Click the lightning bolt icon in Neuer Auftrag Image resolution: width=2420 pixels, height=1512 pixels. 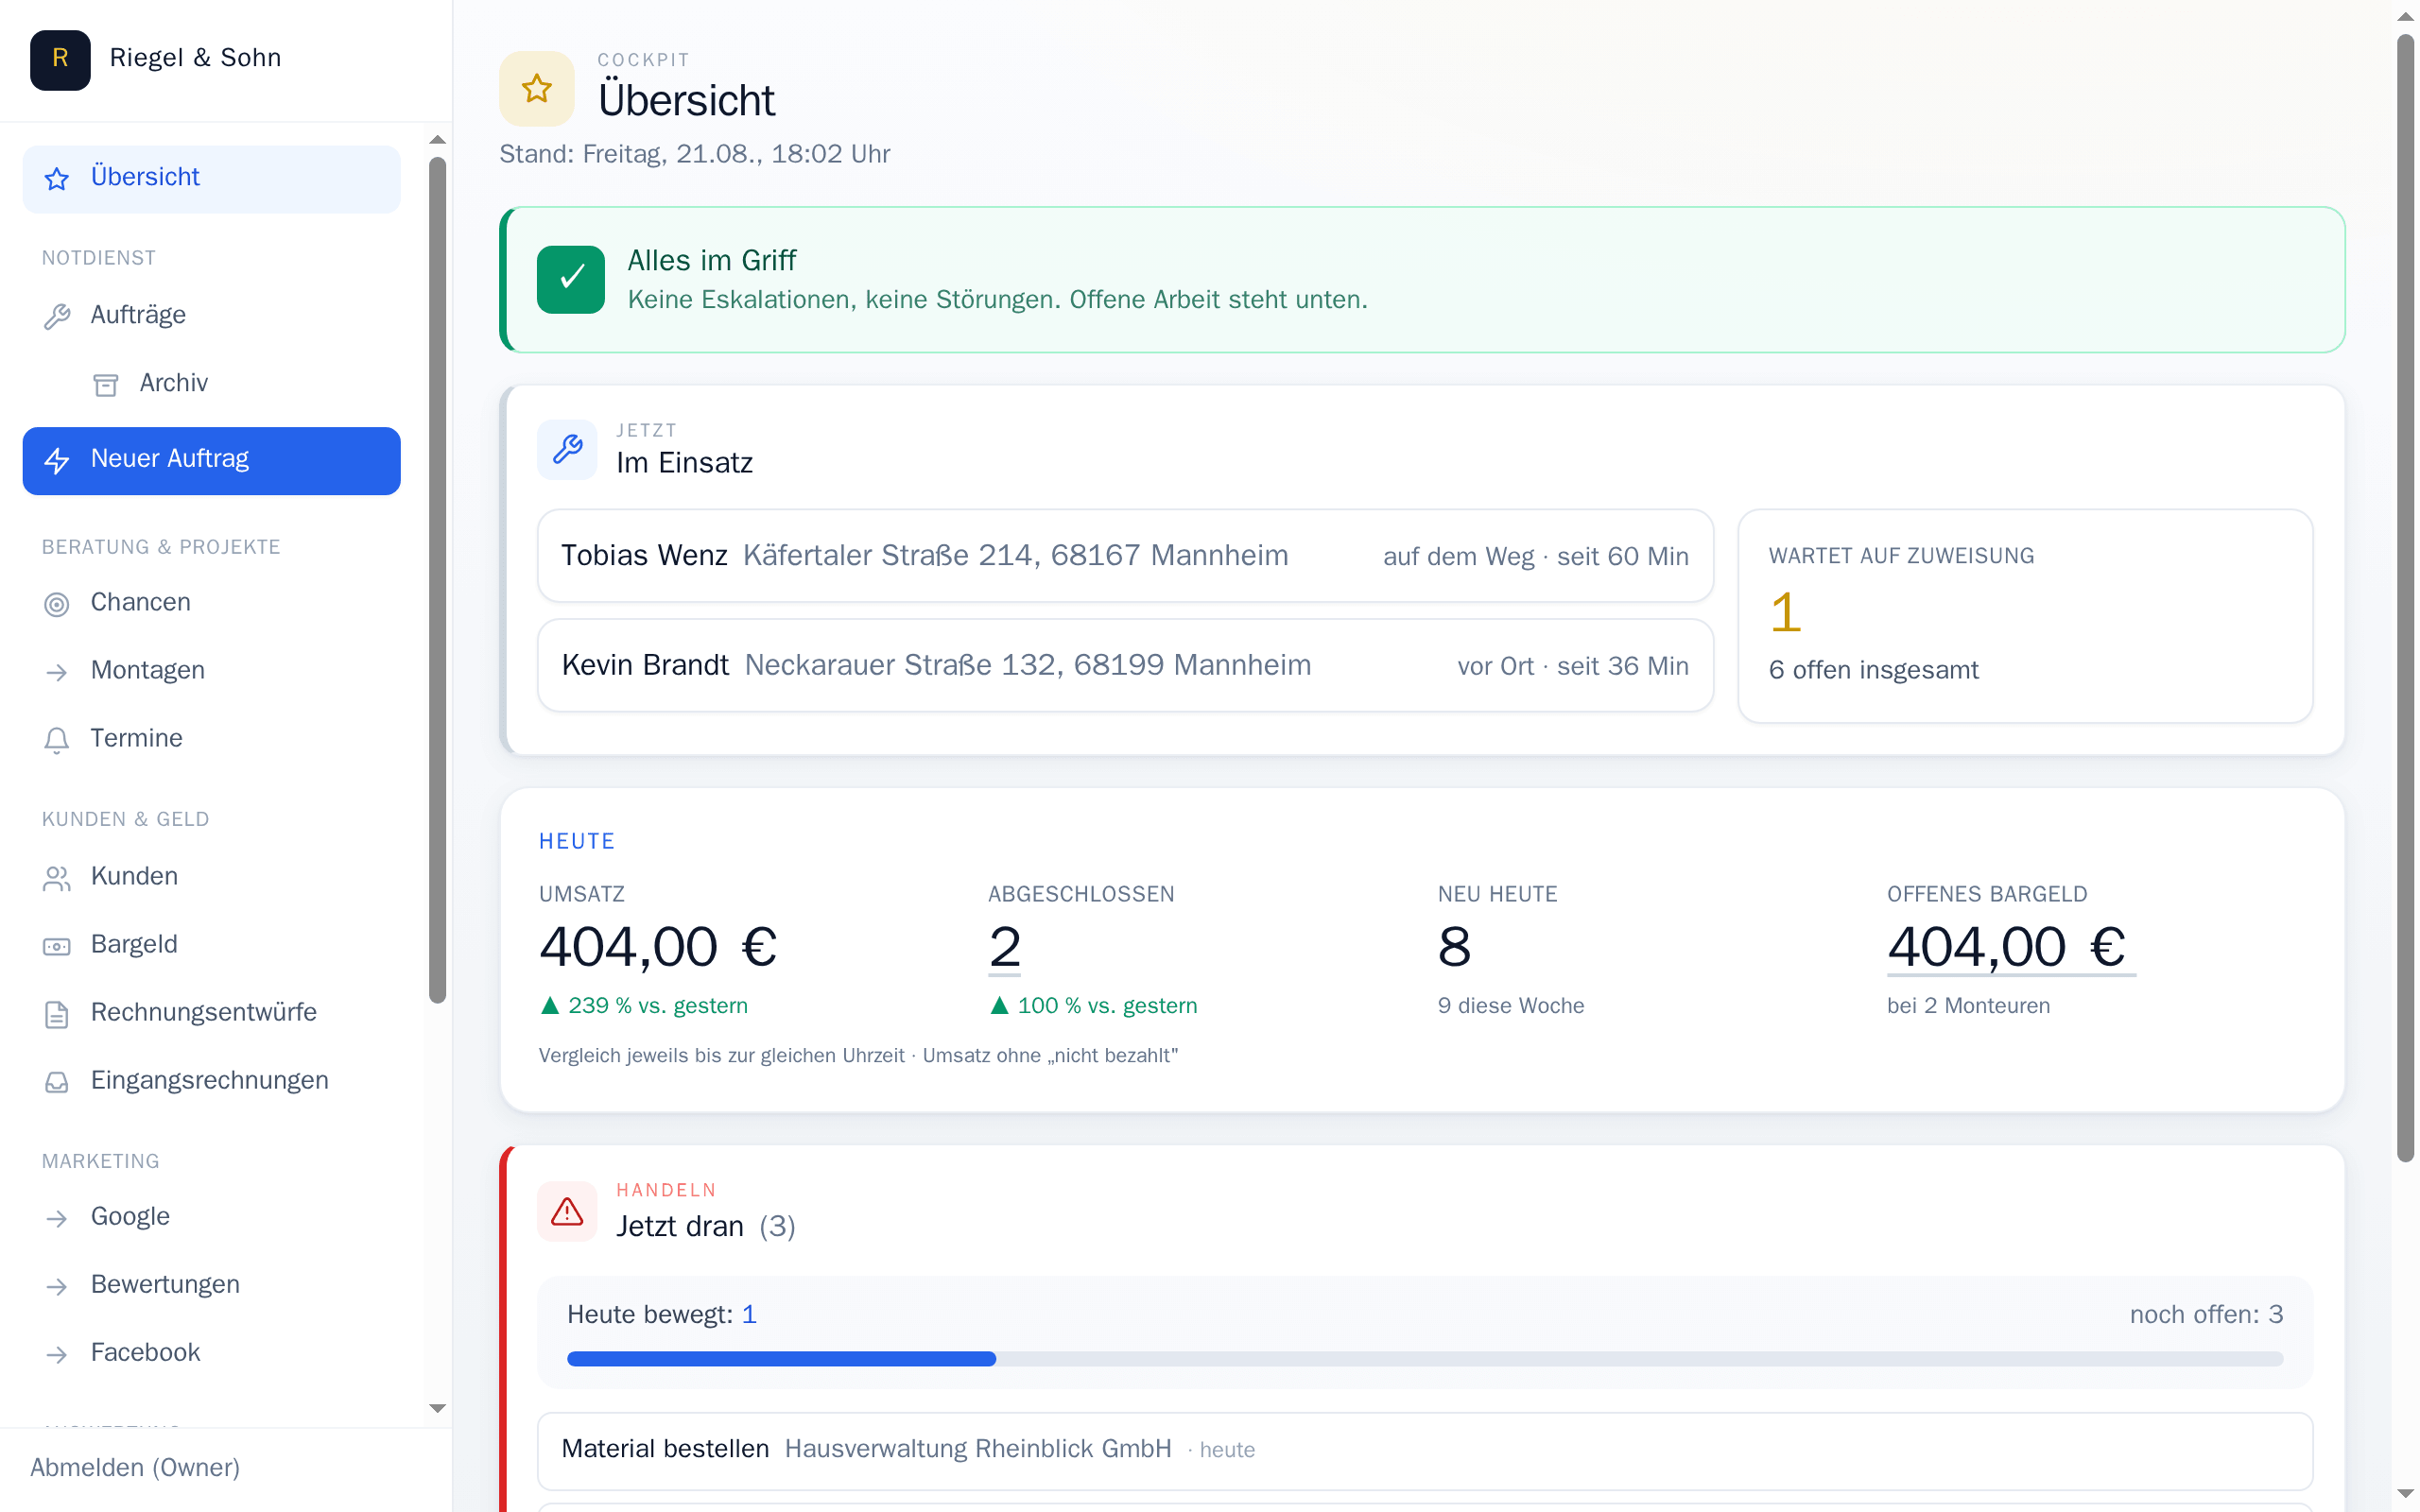57,460
